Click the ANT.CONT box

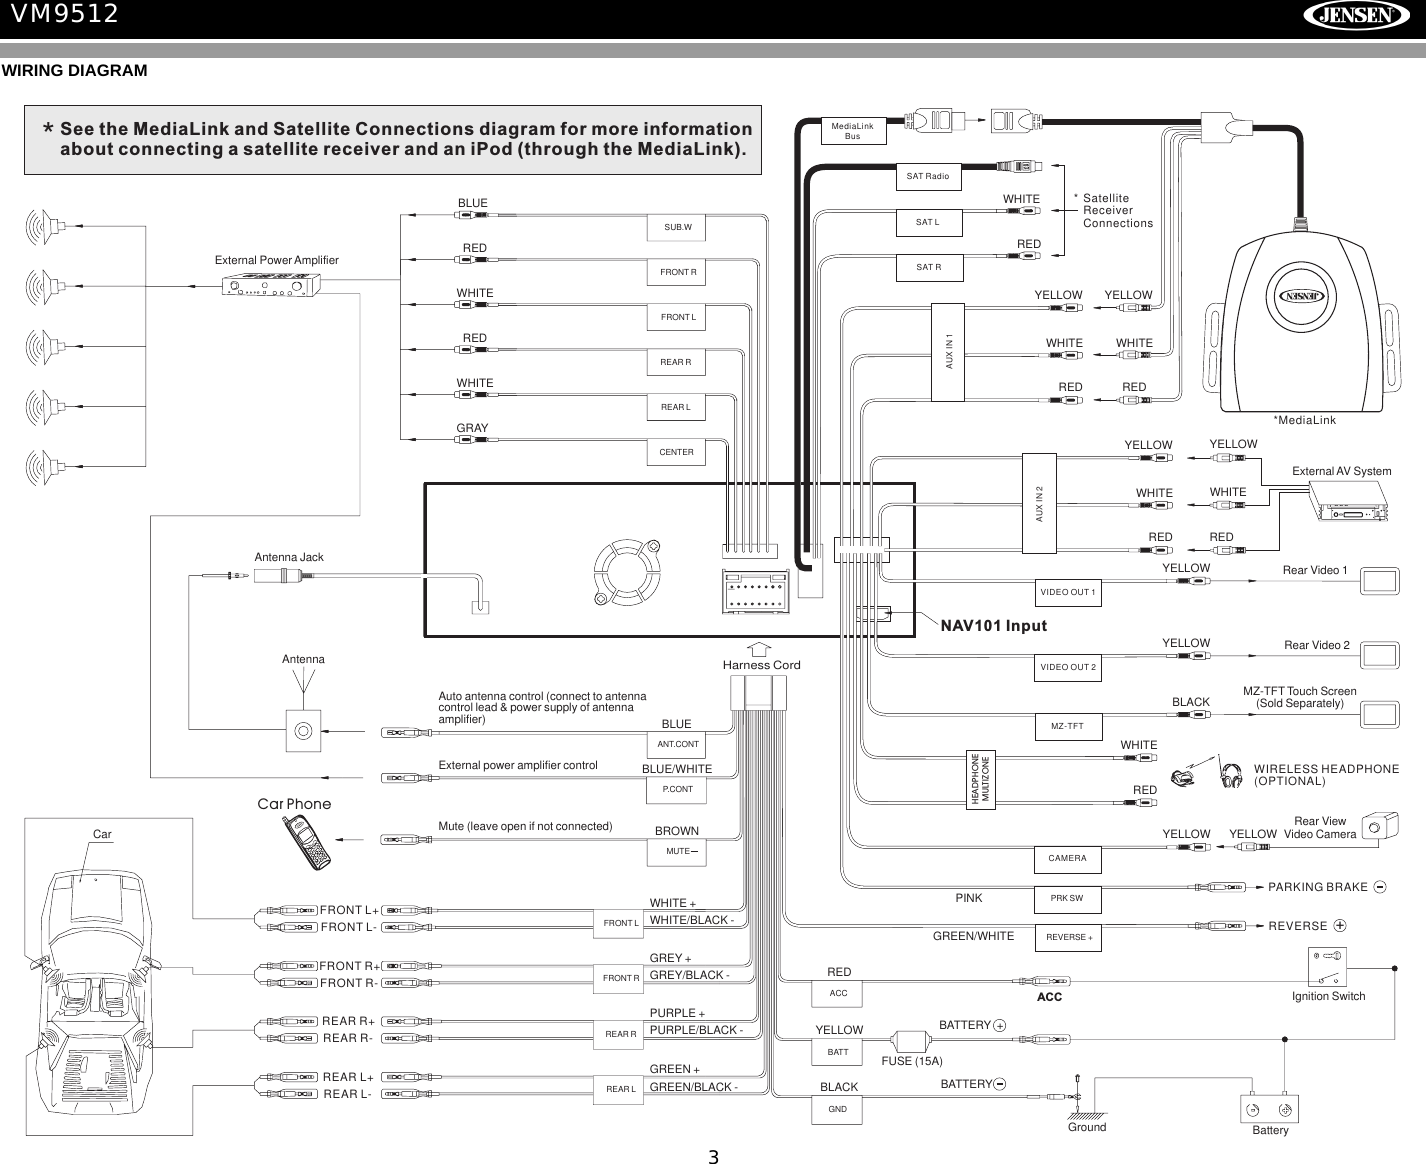click(x=678, y=744)
